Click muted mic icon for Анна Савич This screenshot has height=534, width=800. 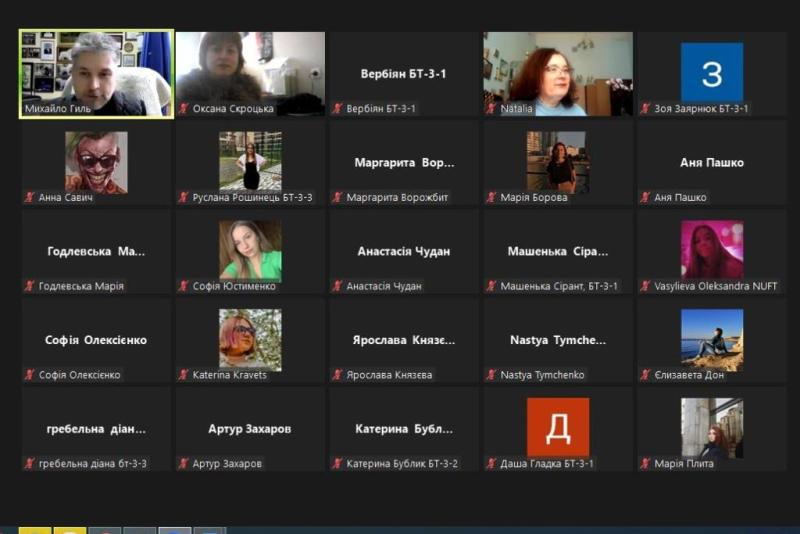(x=29, y=198)
